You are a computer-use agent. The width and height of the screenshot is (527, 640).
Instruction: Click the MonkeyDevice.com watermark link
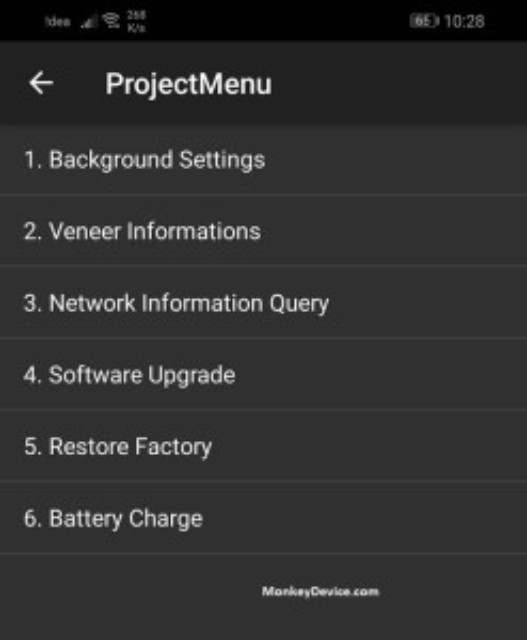pyautogui.click(x=320, y=591)
